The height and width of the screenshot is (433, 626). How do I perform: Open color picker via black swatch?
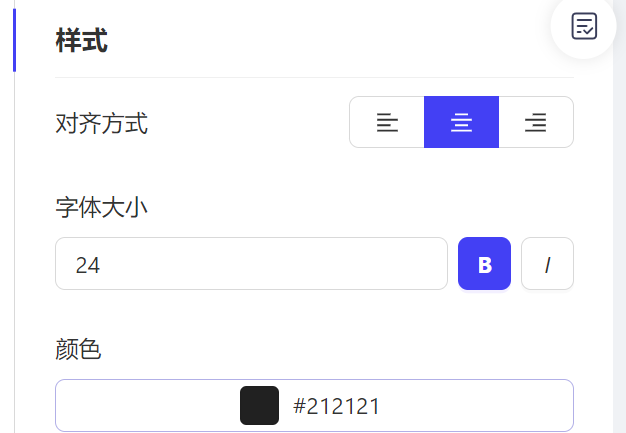coord(260,405)
